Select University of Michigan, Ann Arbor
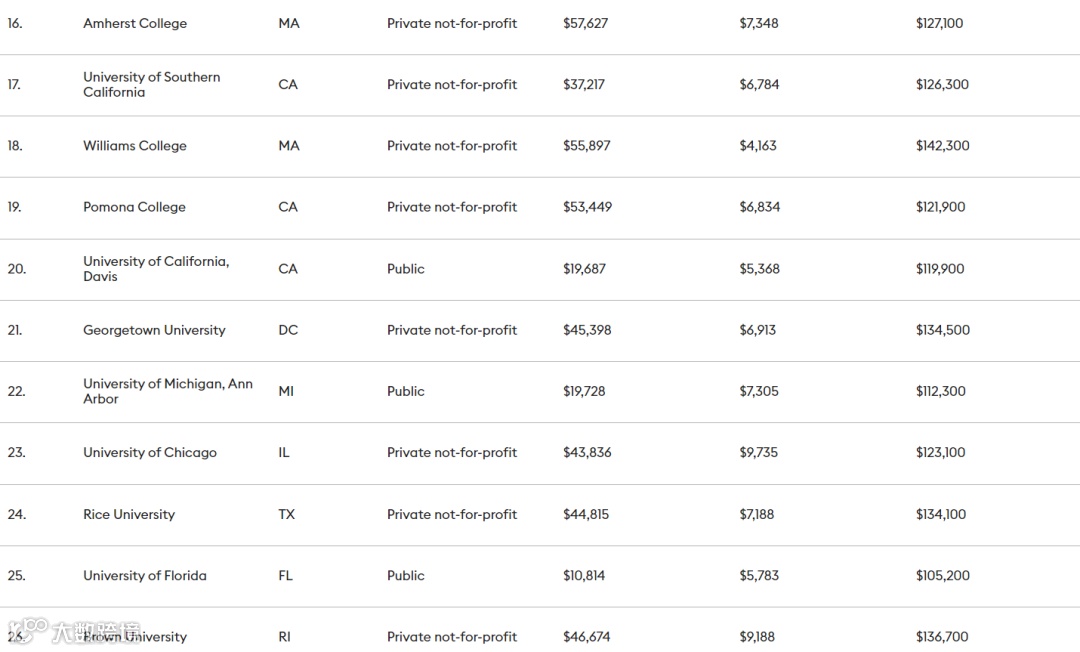This screenshot has height=652, width=1080. point(167,391)
